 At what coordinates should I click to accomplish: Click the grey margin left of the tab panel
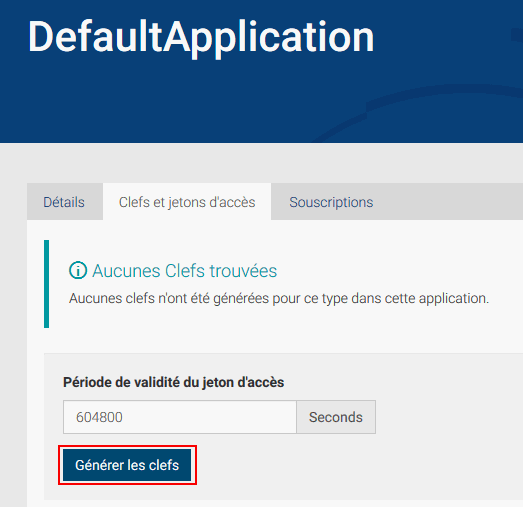tap(13, 334)
